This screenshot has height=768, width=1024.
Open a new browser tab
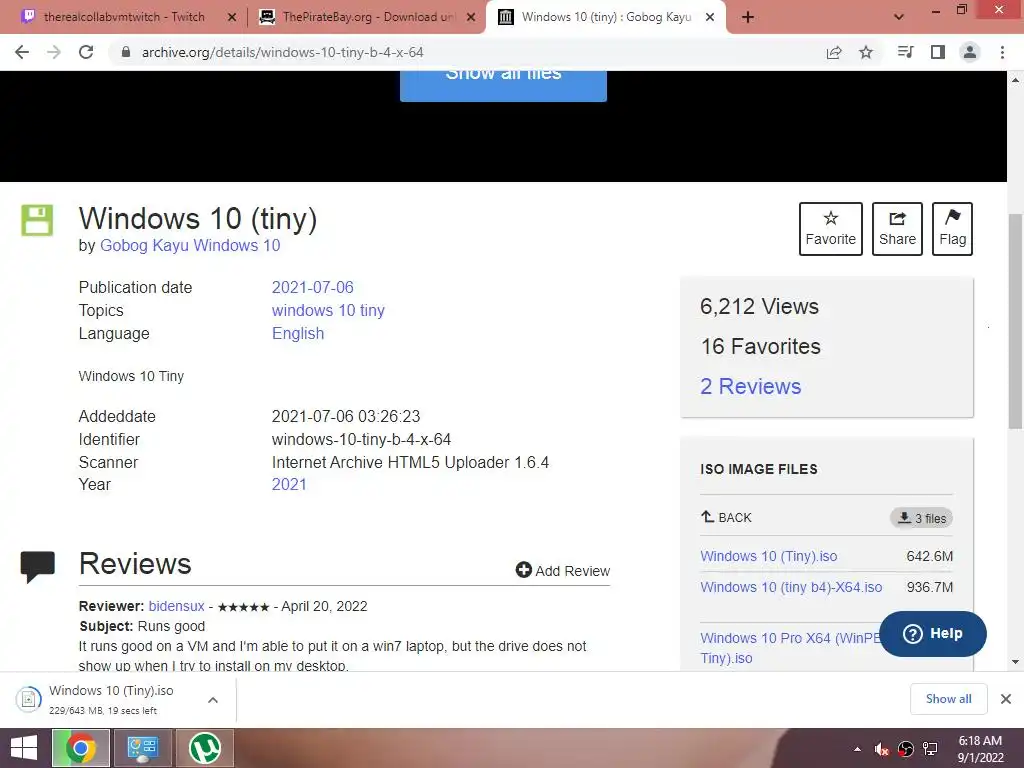coord(748,17)
